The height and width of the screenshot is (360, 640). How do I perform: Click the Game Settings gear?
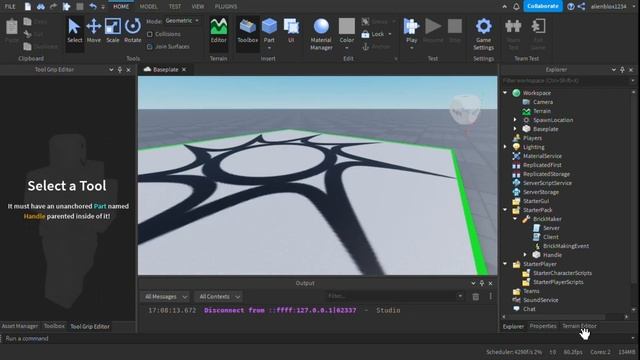pyautogui.click(x=484, y=34)
